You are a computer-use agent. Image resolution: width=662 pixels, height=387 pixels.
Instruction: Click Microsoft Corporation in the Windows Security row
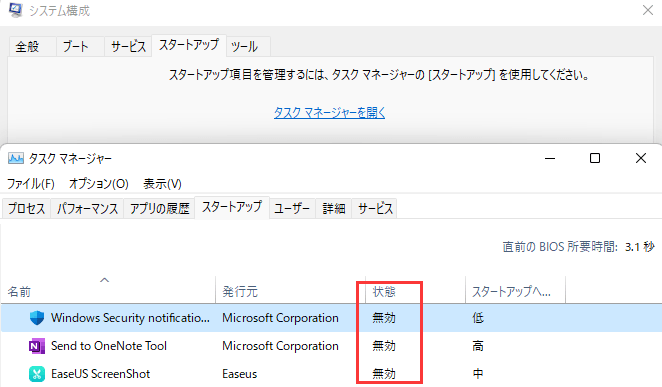click(280, 318)
